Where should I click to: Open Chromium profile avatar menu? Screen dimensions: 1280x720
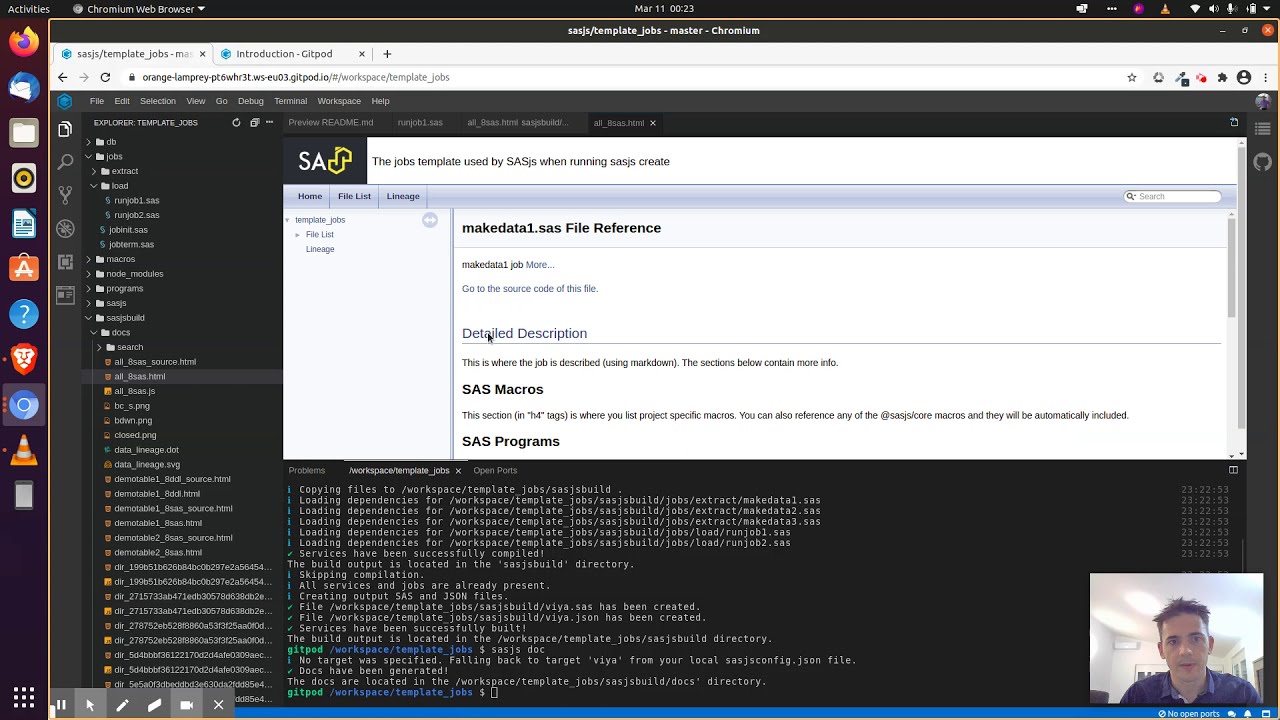pos(1244,77)
